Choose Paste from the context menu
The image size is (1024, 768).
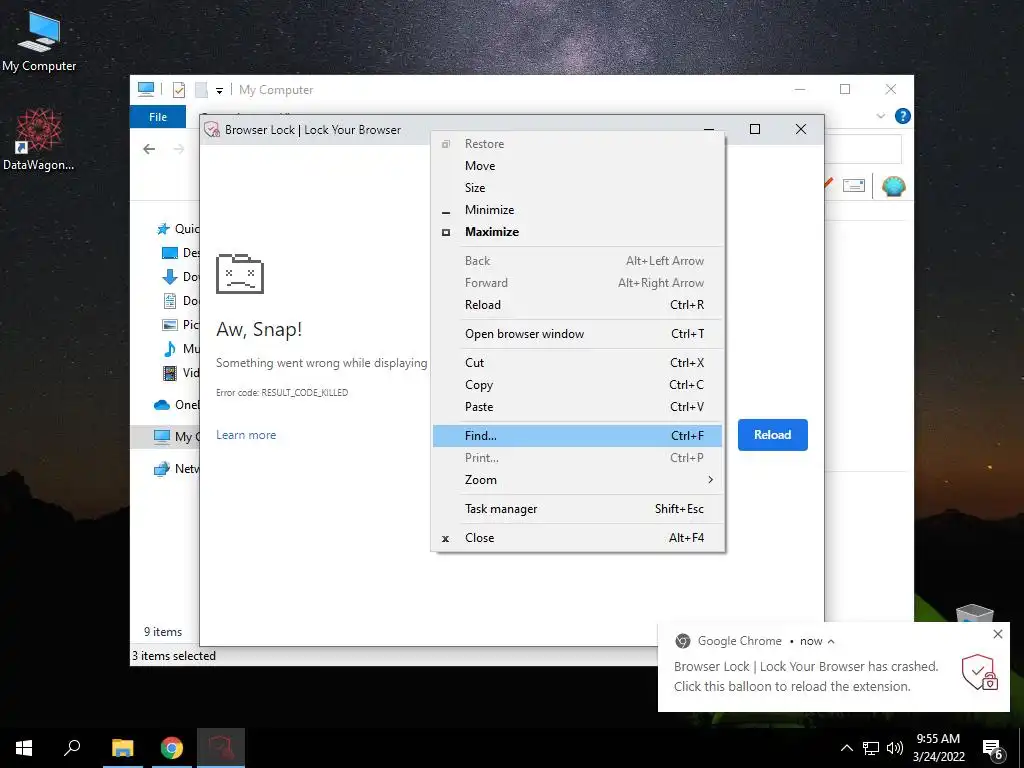pos(577,407)
